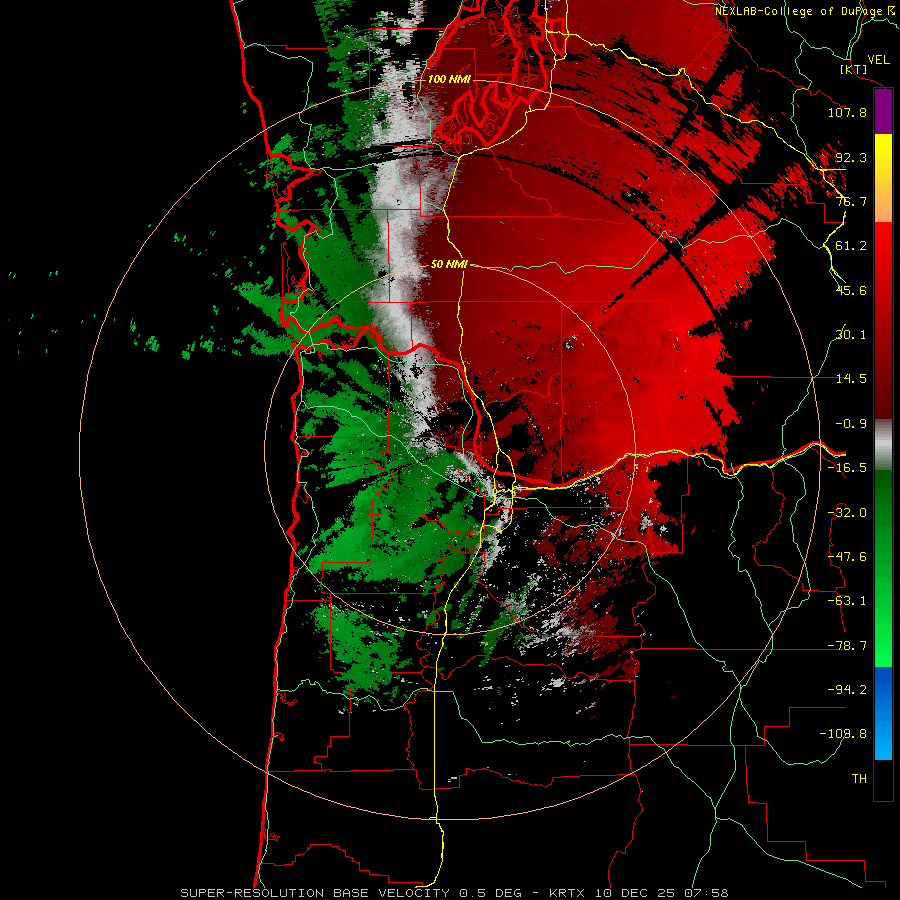Viewport: 900px width, 900px height.
Task: Click the gray near-zero velocity color bar segment
Action: pyautogui.click(x=883, y=445)
